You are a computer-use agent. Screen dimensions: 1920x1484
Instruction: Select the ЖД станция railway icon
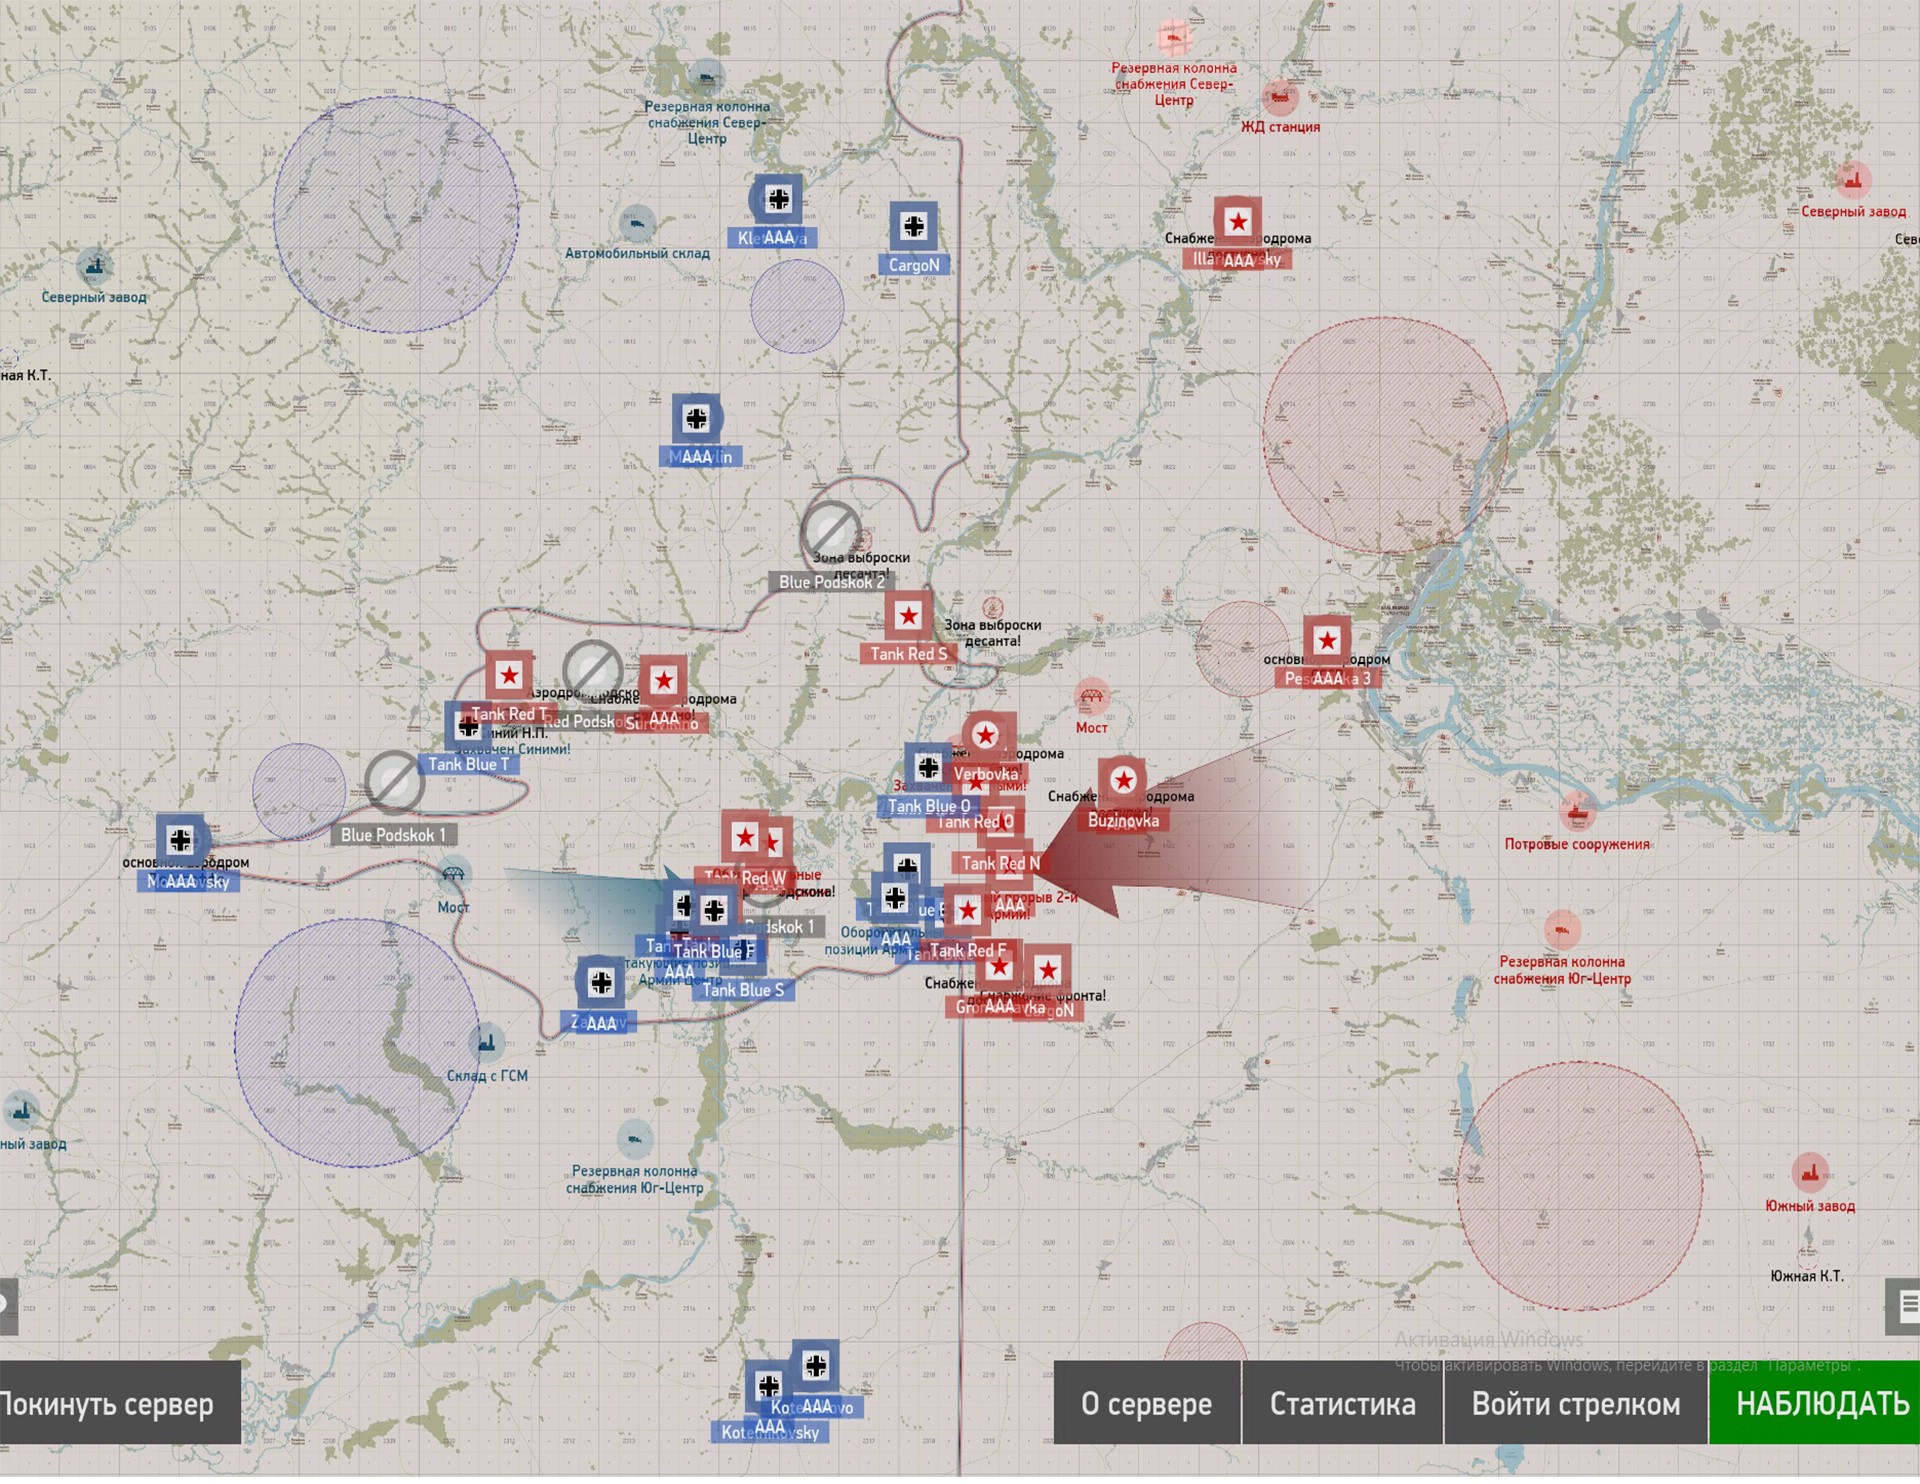tap(1279, 99)
